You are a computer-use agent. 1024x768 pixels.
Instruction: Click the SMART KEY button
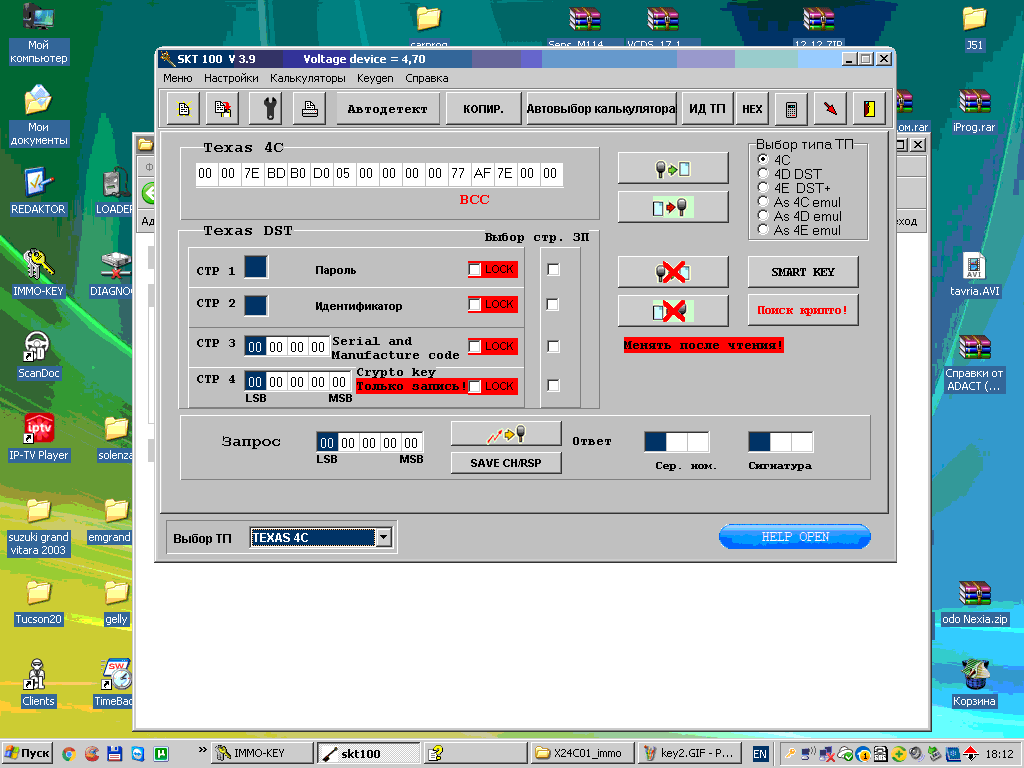point(802,272)
